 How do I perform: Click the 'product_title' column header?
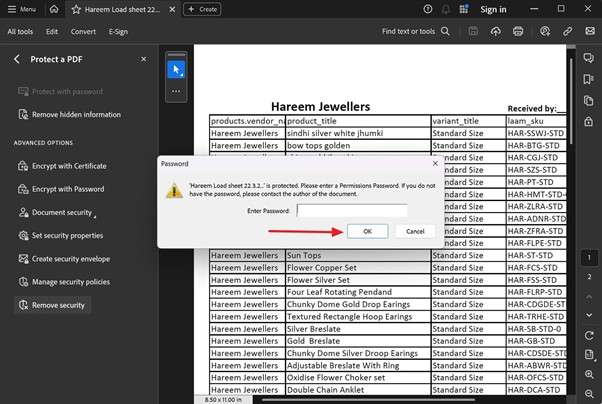click(x=358, y=121)
